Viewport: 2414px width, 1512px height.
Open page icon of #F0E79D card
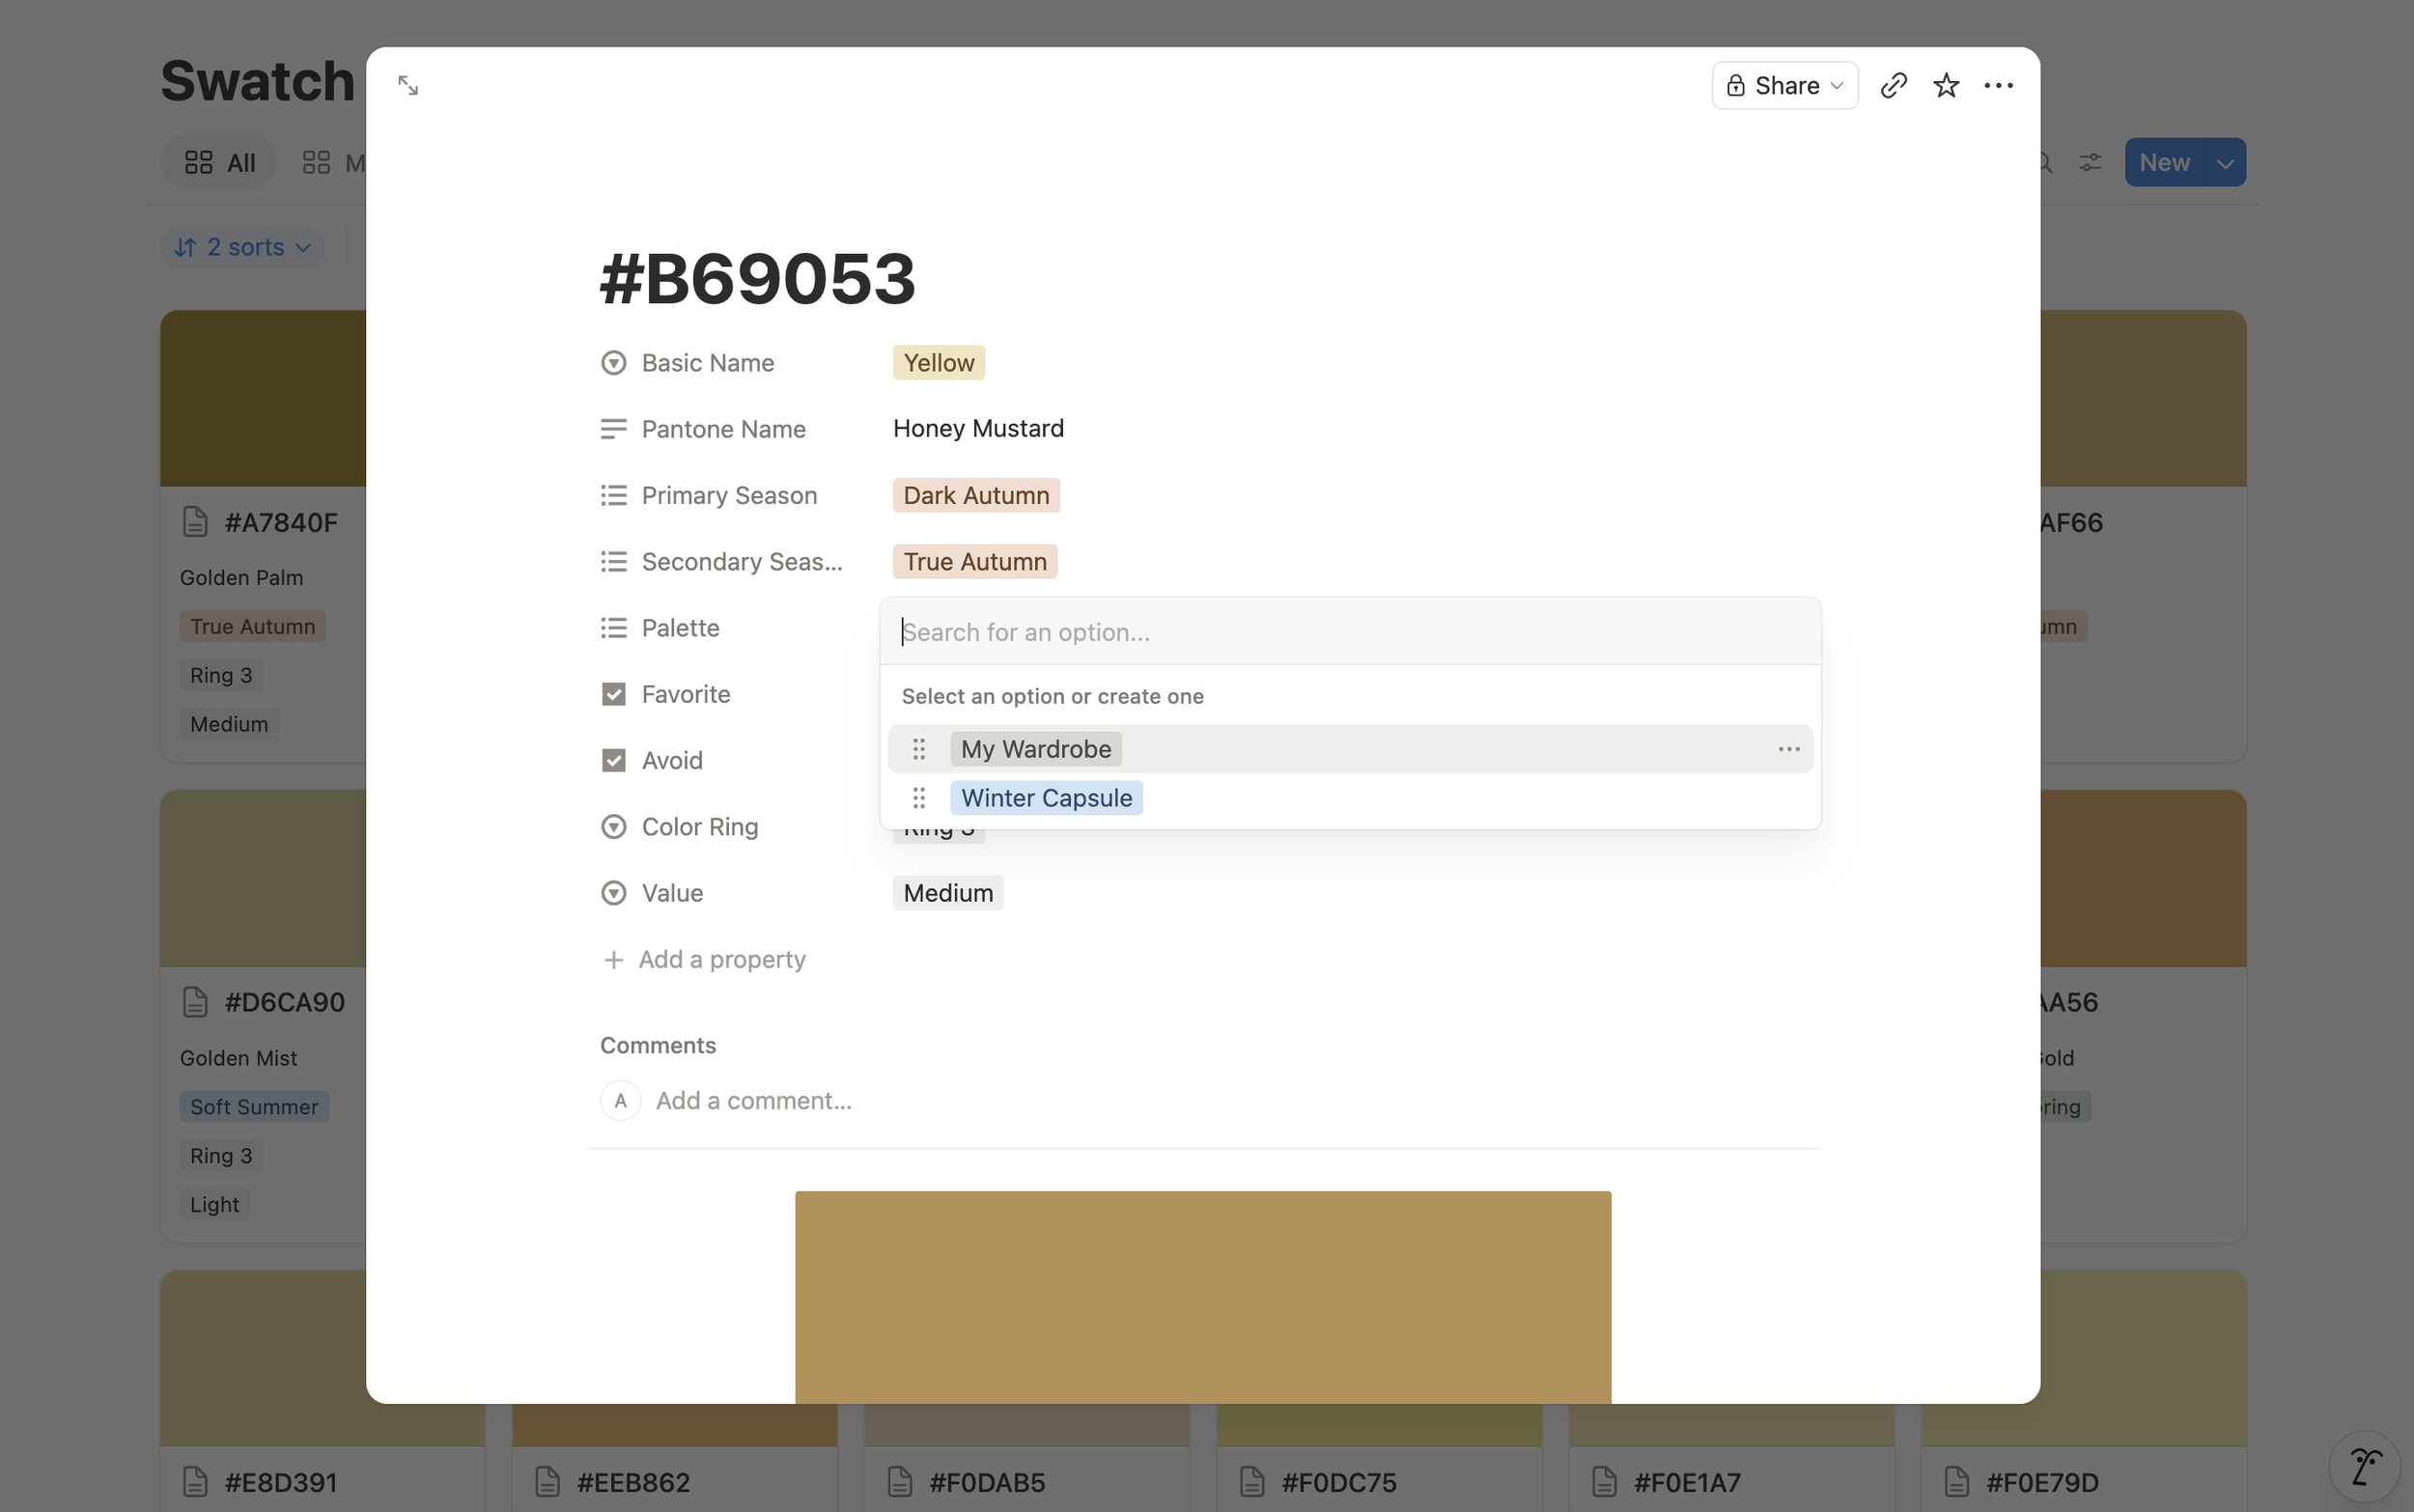(x=1956, y=1482)
